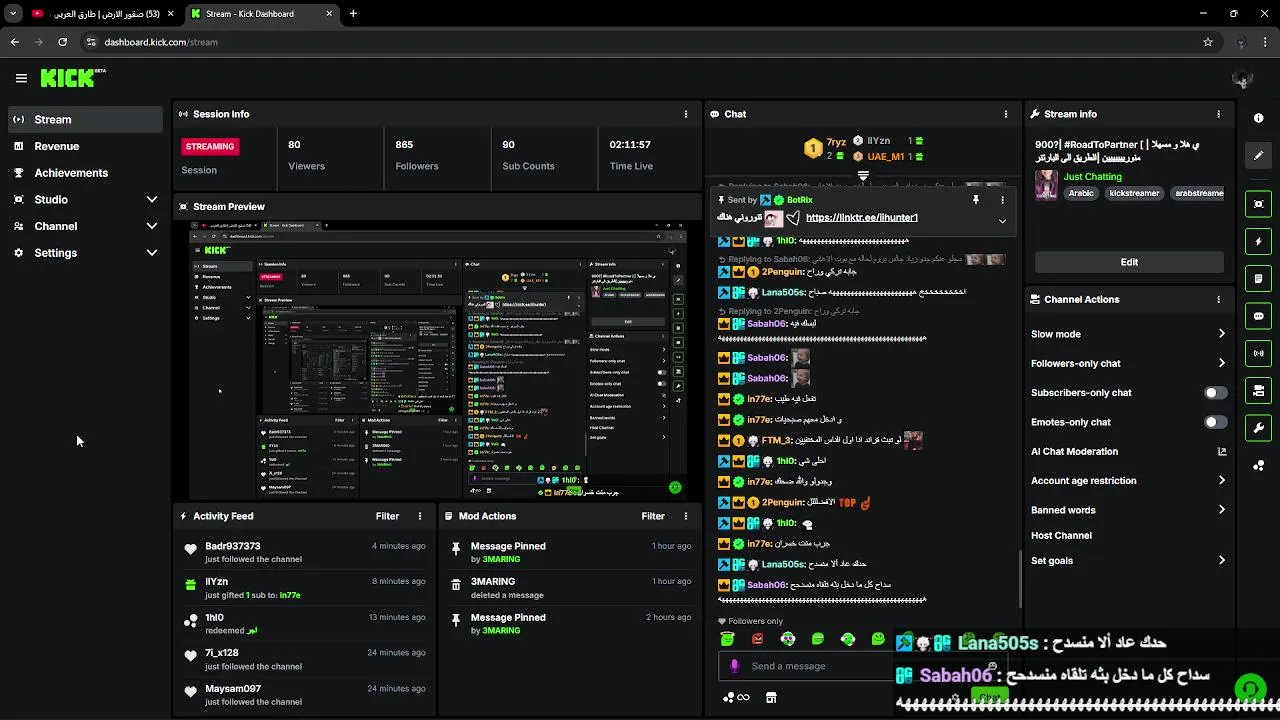This screenshot has width=1280, height=720.
Task: Click the kickstreamer stream tag
Action: pos(1132,193)
